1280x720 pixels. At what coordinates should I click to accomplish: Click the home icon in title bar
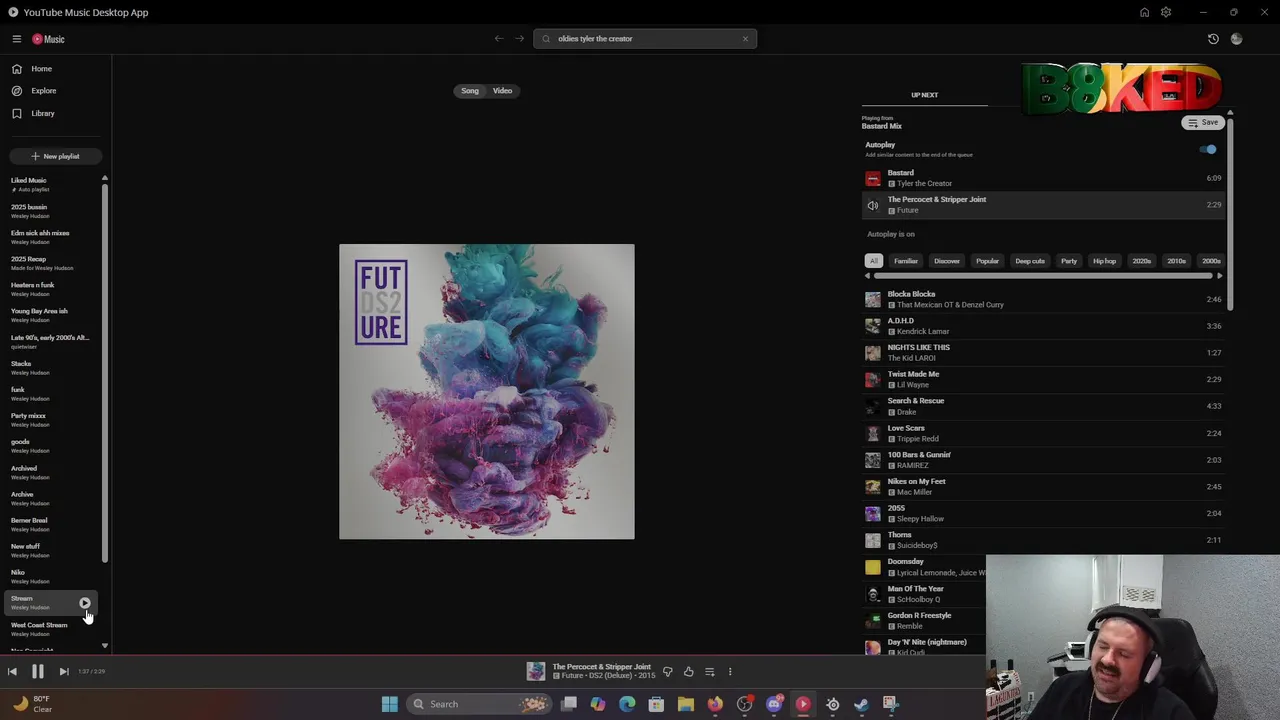click(x=1144, y=12)
